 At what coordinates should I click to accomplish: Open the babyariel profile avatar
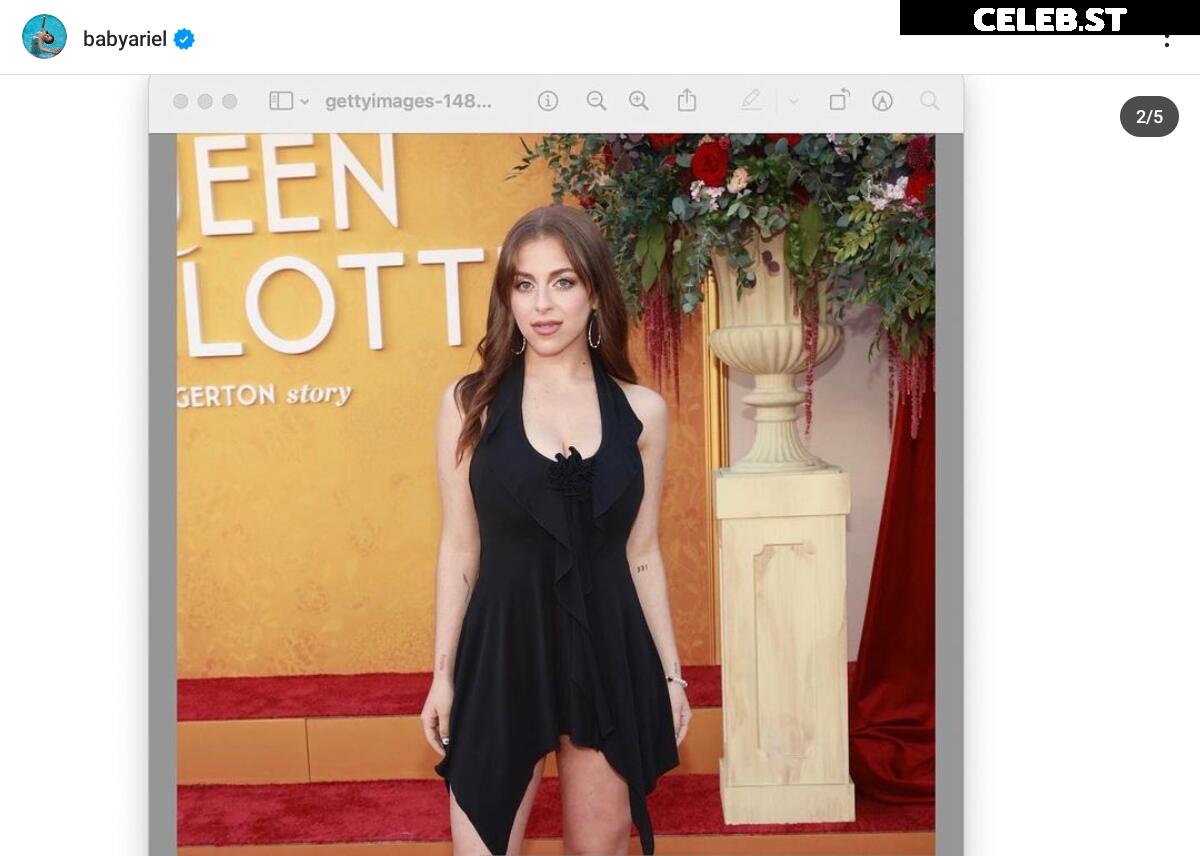45,37
